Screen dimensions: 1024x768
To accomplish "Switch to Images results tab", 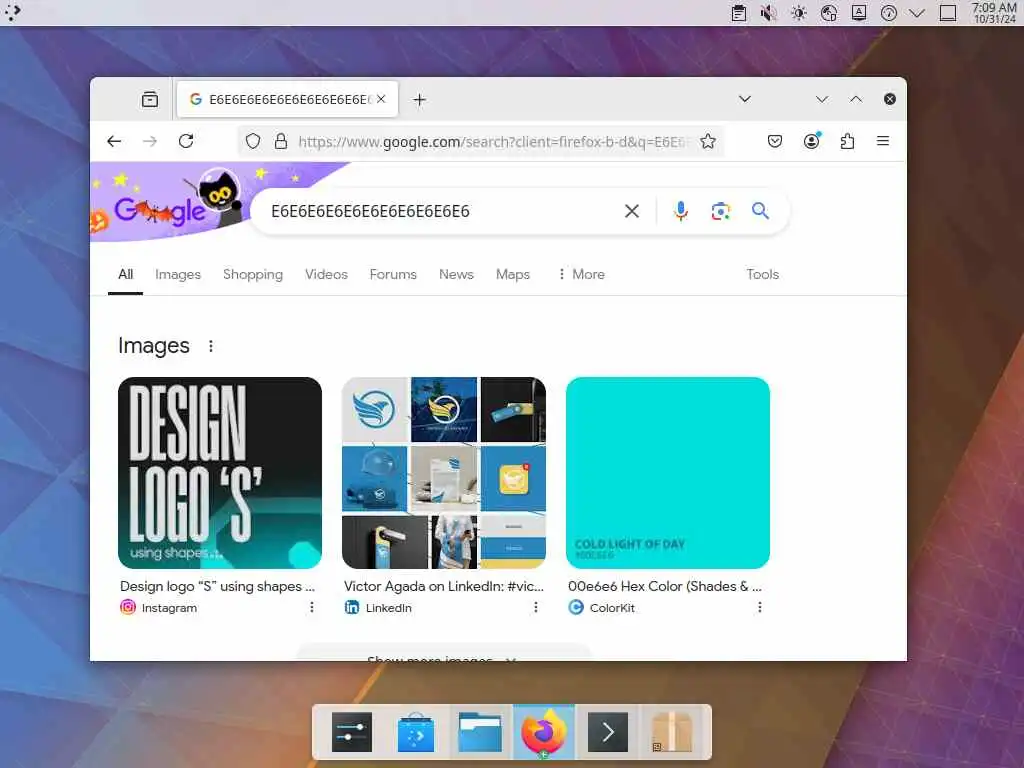I will click(178, 274).
